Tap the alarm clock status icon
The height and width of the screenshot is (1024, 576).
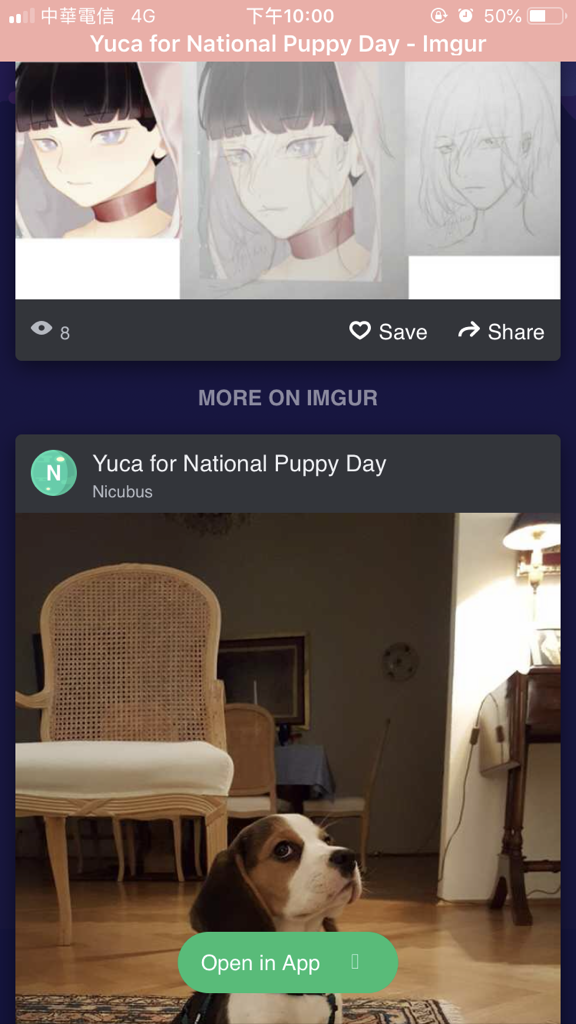click(x=466, y=16)
